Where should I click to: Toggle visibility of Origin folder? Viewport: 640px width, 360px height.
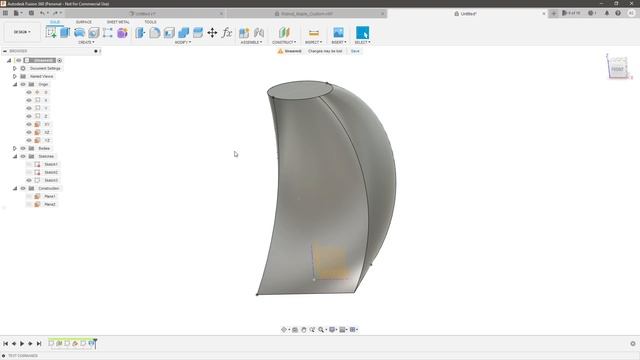(x=23, y=84)
